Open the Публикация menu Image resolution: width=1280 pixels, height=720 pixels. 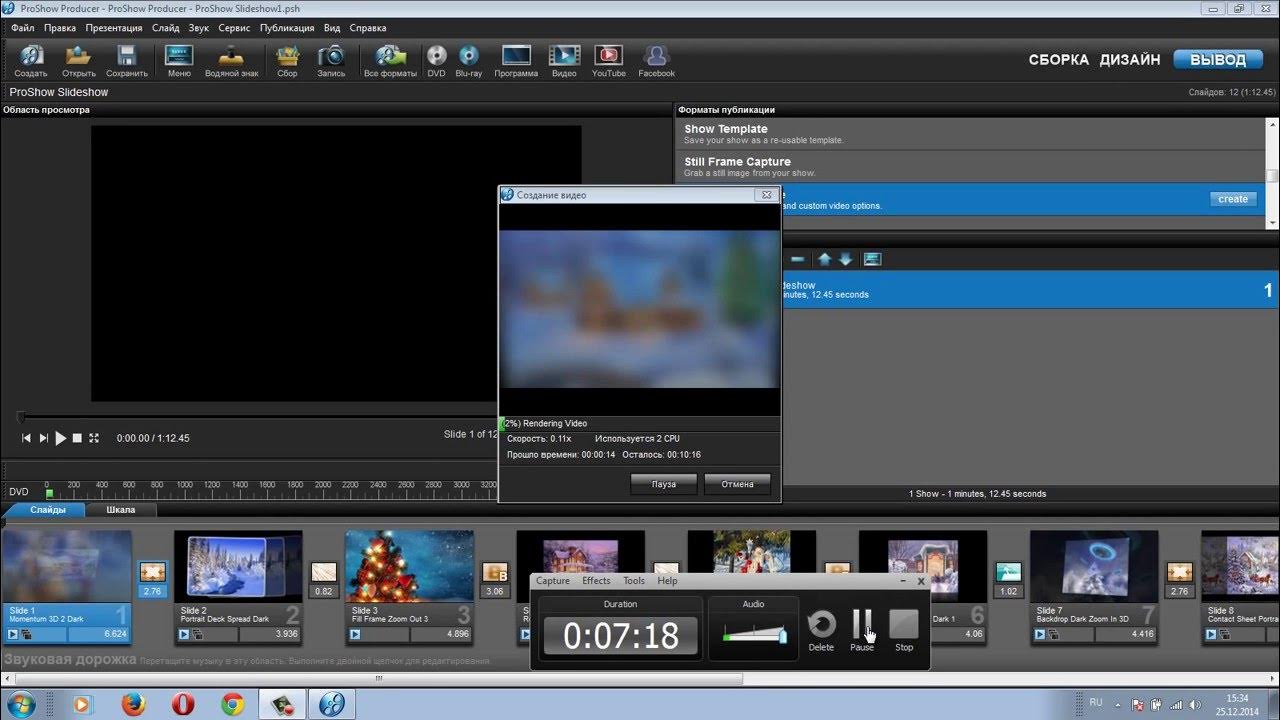[x=287, y=28]
